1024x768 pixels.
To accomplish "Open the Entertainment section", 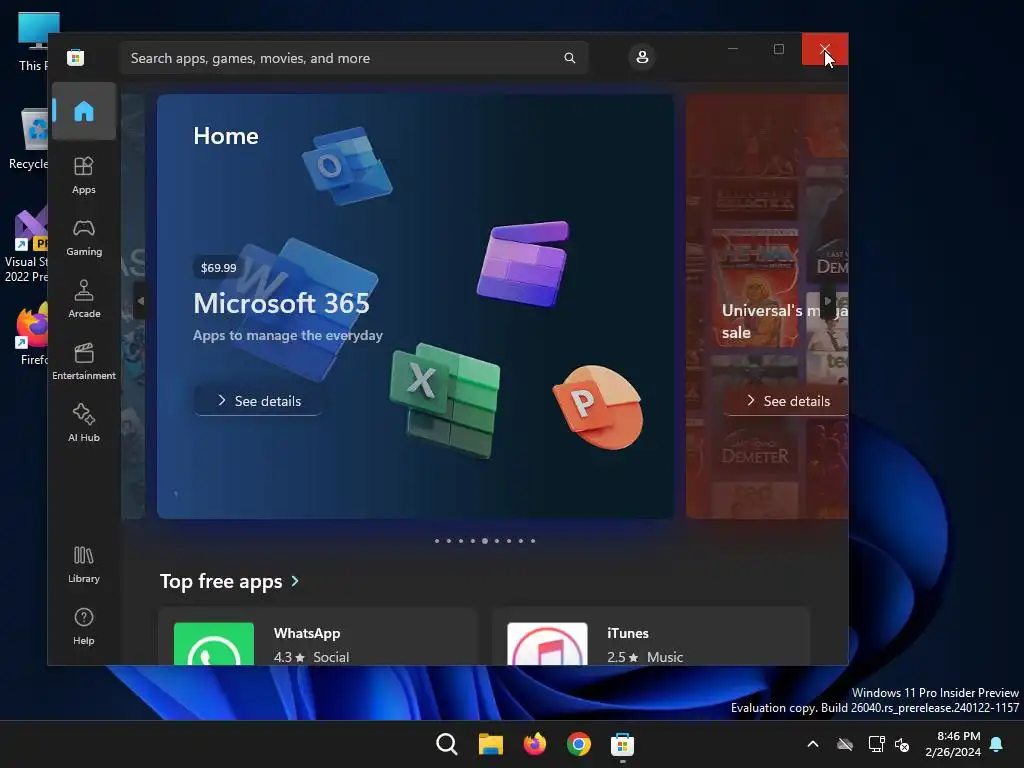I will point(84,361).
